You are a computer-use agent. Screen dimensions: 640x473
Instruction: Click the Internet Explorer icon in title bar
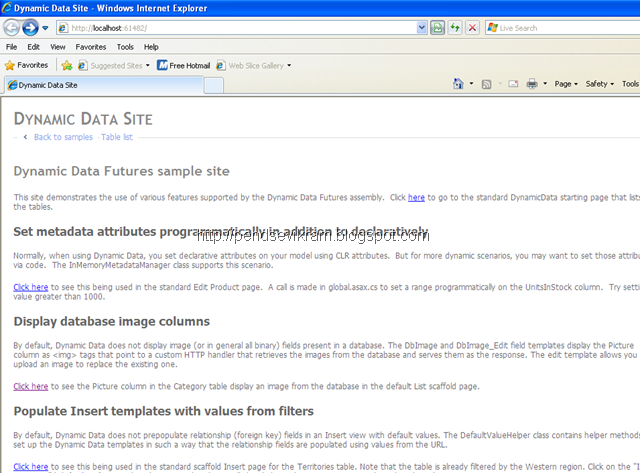(x=7, y=8)
